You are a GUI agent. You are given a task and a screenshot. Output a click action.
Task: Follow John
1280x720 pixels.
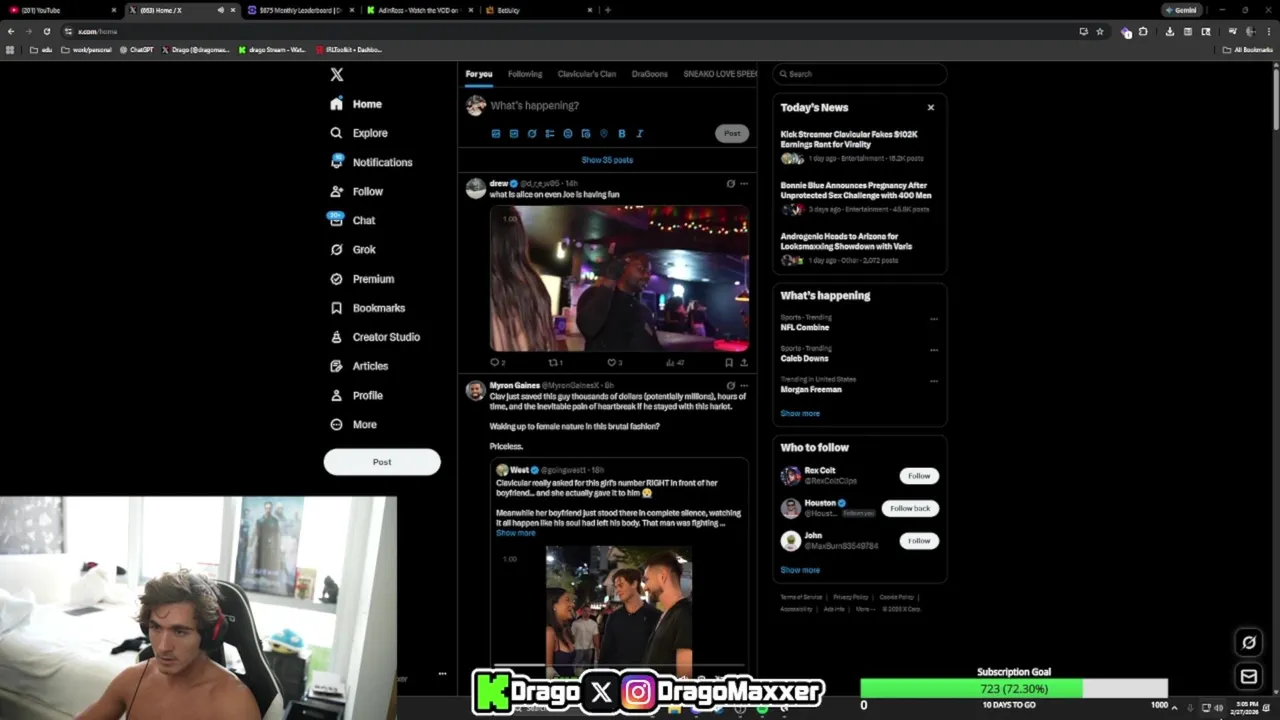[919, 541]
